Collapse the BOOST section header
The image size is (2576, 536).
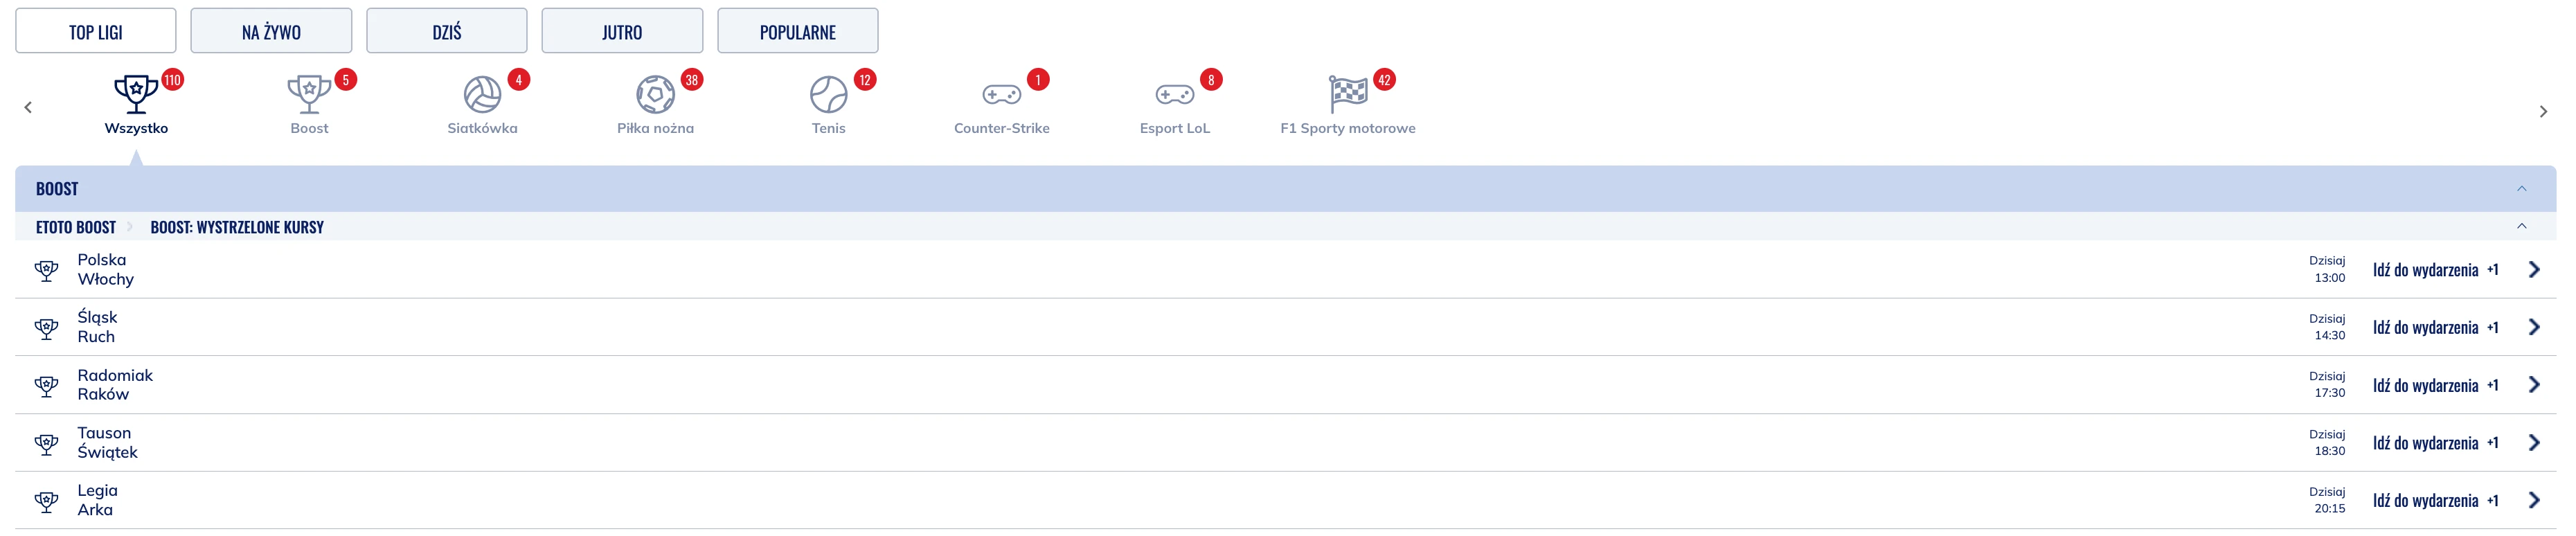[2521, 188]
